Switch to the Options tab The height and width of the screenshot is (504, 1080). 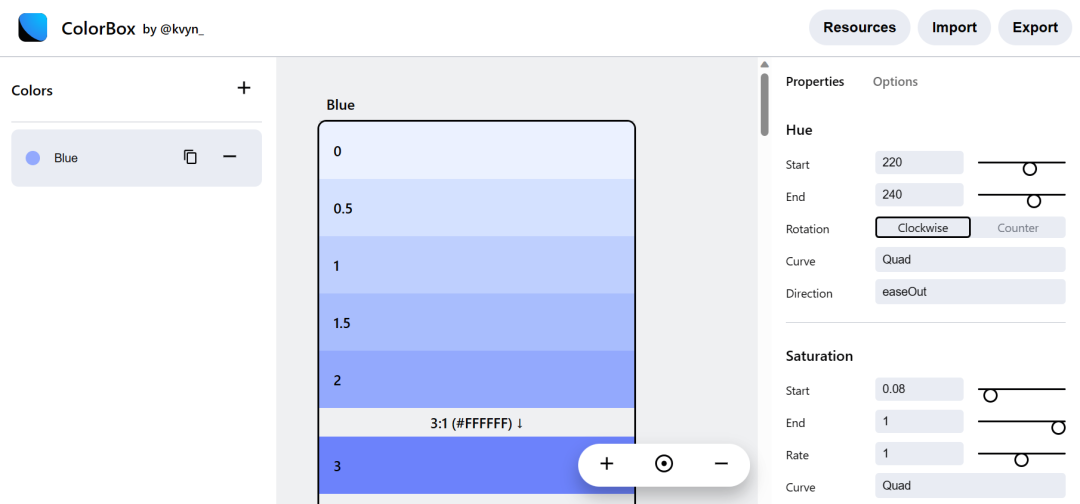[x=895, y=81]
